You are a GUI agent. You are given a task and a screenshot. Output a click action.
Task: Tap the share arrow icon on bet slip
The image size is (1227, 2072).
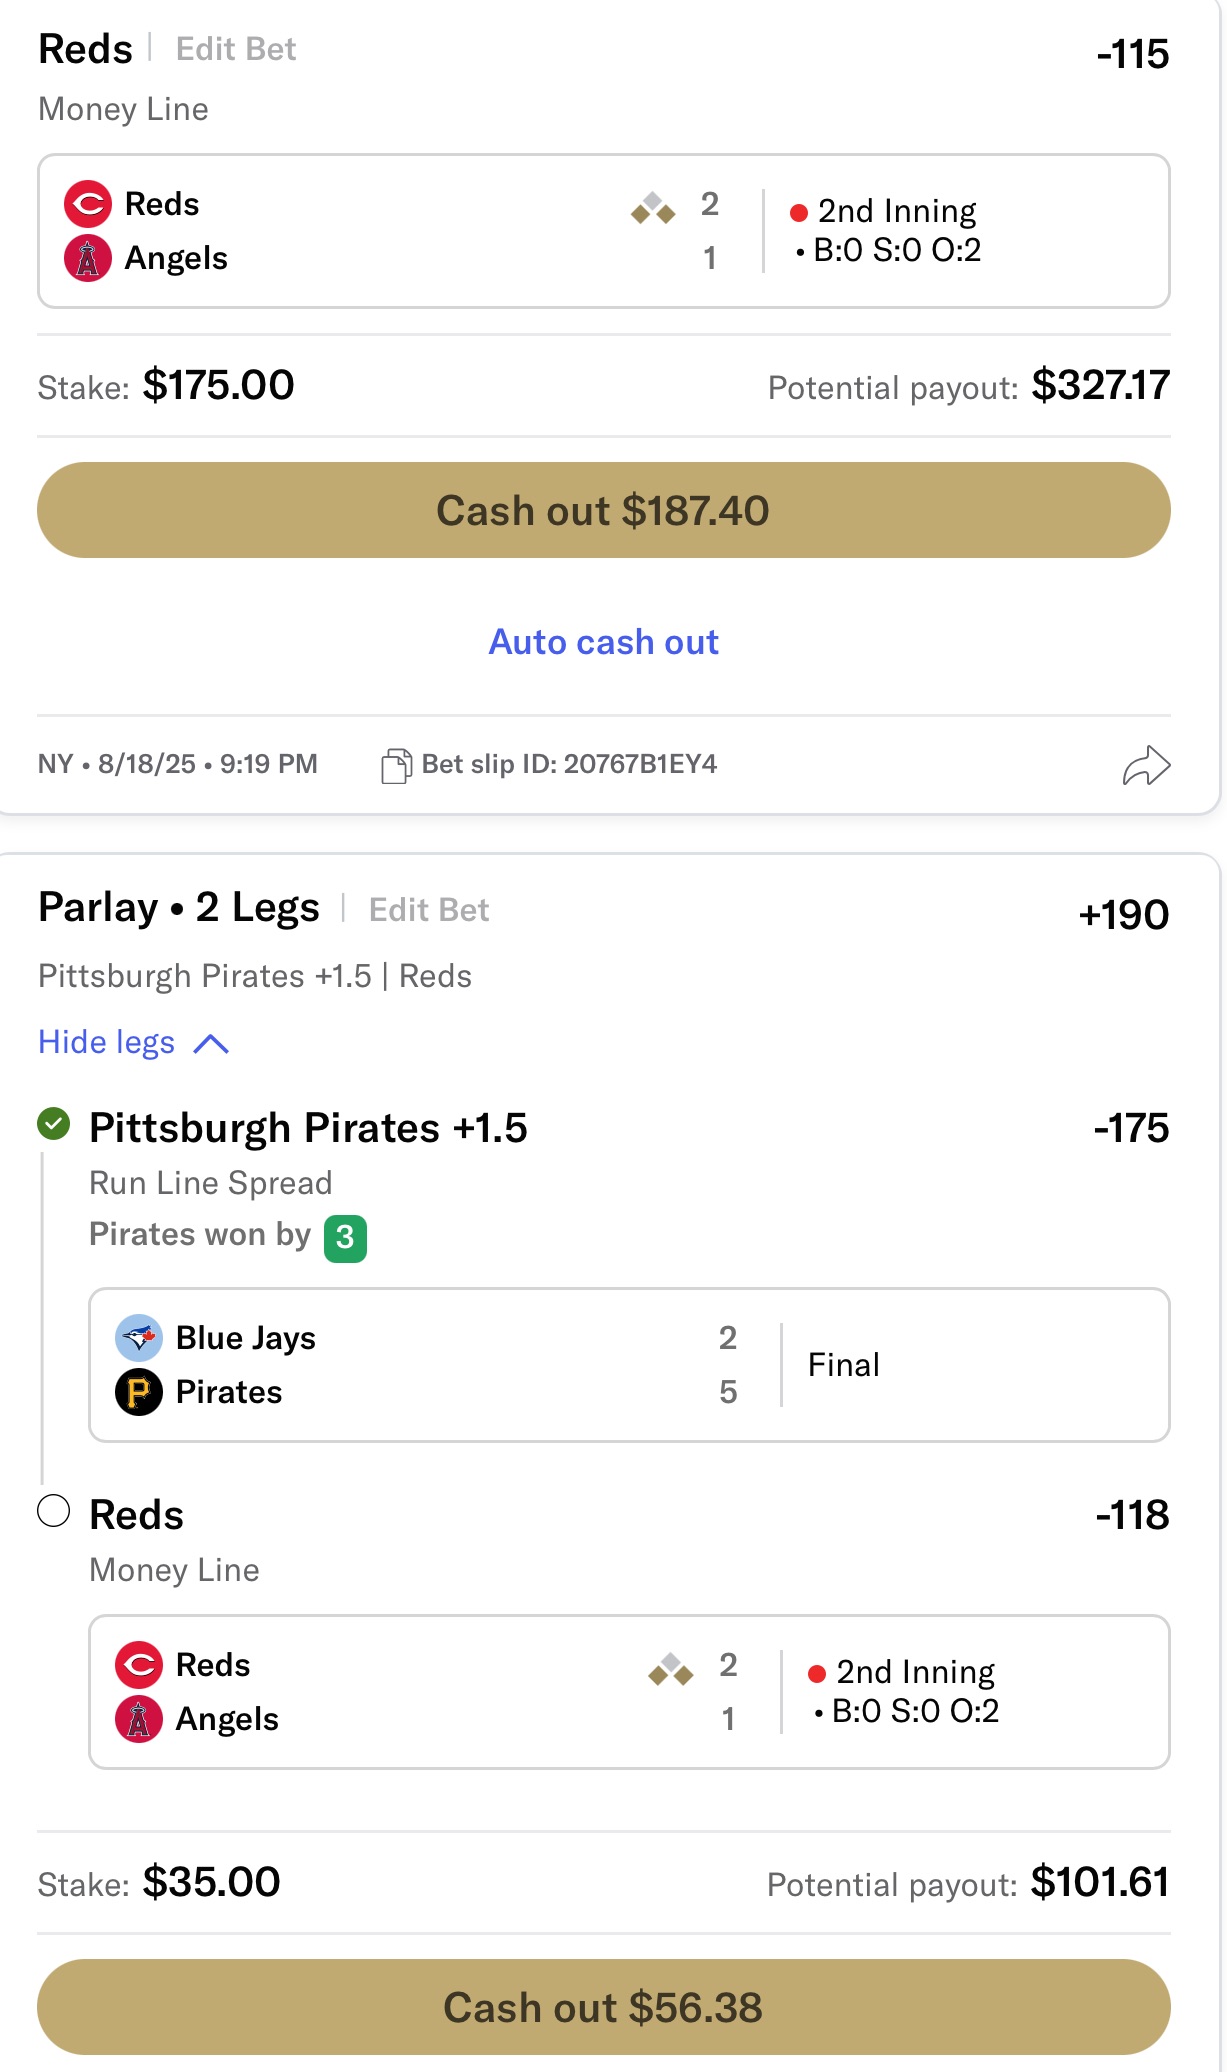point(1146,766)
